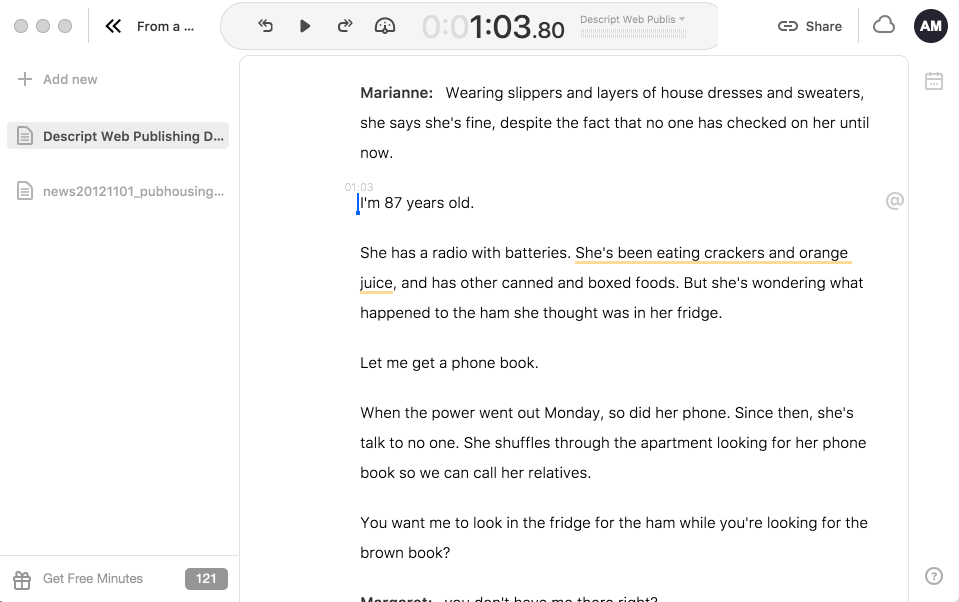959x602 pixels.
Task: Open the help question mark icon
Action: click(934, 575)
